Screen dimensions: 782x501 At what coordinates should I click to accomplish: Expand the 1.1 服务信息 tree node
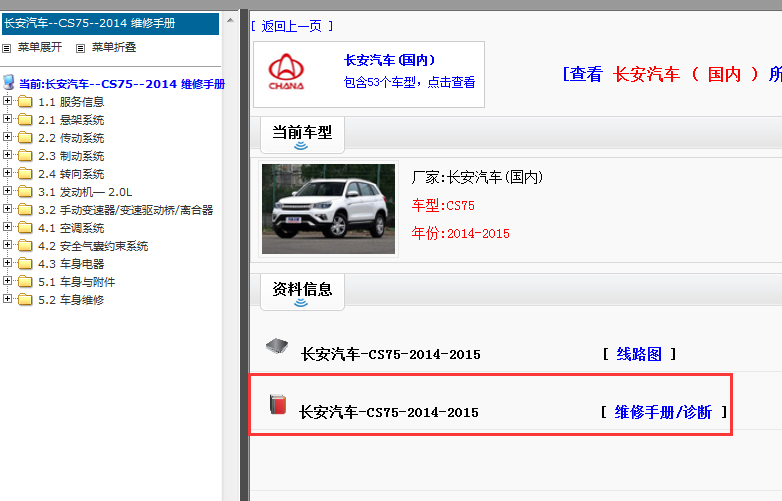click(7, 101)
